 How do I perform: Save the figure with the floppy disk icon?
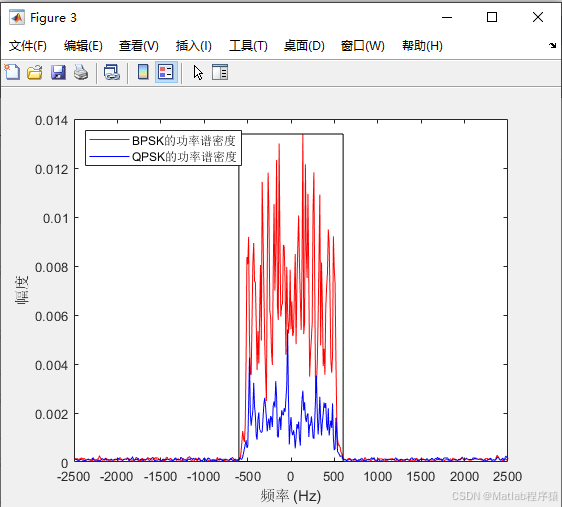[x=58, y=72]
